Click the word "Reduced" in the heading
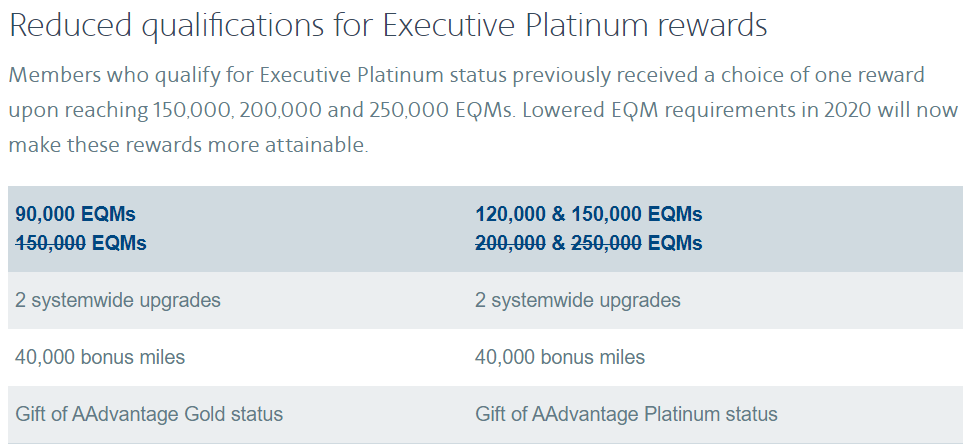The image size is (980, 448). [x=71, y=26]
